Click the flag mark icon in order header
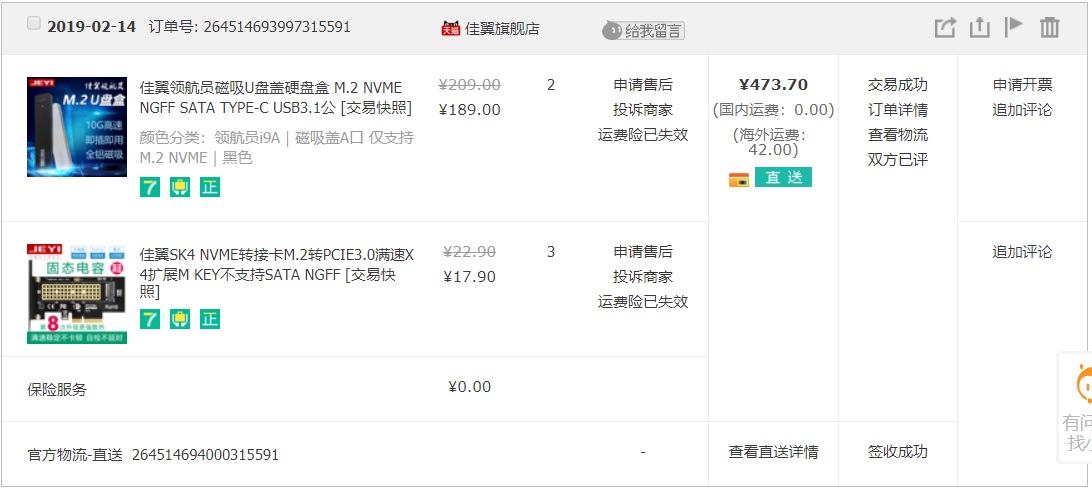Image resolution: width=1092 pixels, height=491 pixels. pos(1013,27)
